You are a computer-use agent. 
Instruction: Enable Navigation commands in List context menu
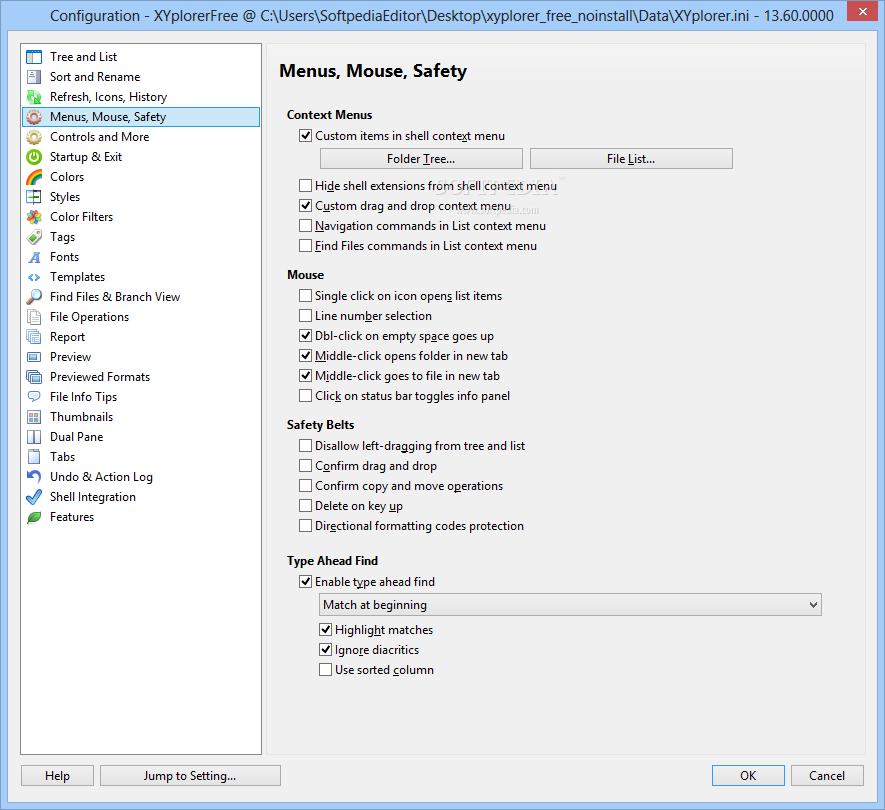pyautogui.click(x=305, y=226)
